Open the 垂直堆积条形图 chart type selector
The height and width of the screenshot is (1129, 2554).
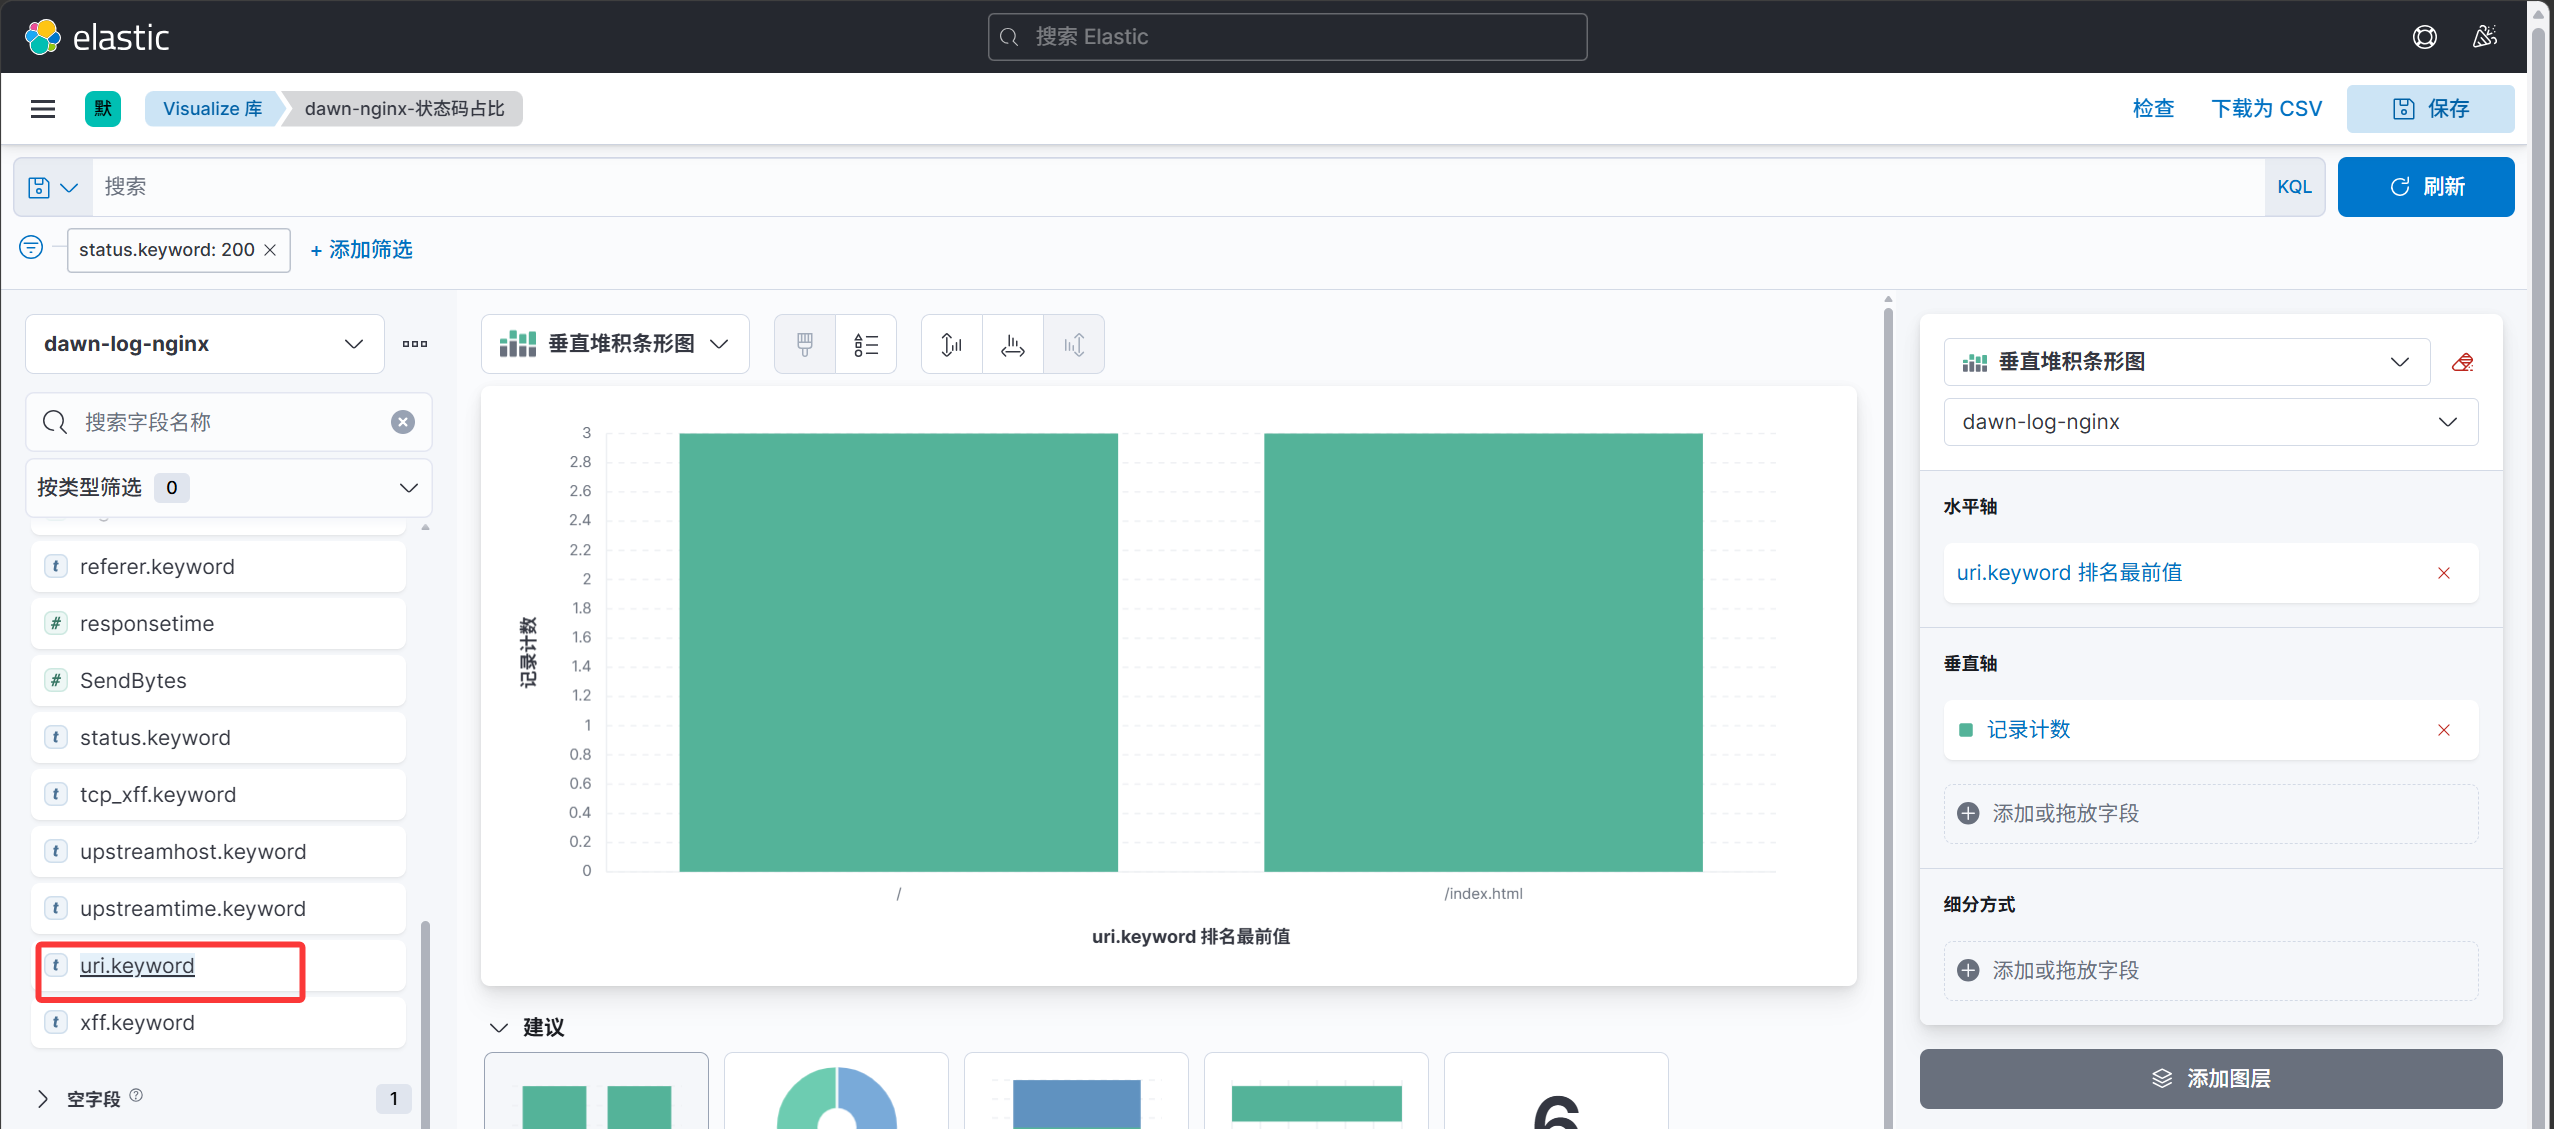615,344
